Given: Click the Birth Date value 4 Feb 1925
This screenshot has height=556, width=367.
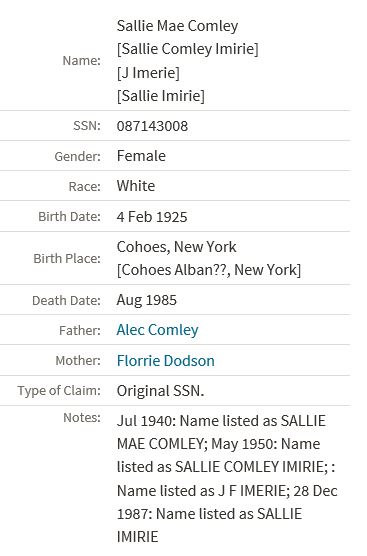Looking at the screenshot, I should click(x=152, y=217).
